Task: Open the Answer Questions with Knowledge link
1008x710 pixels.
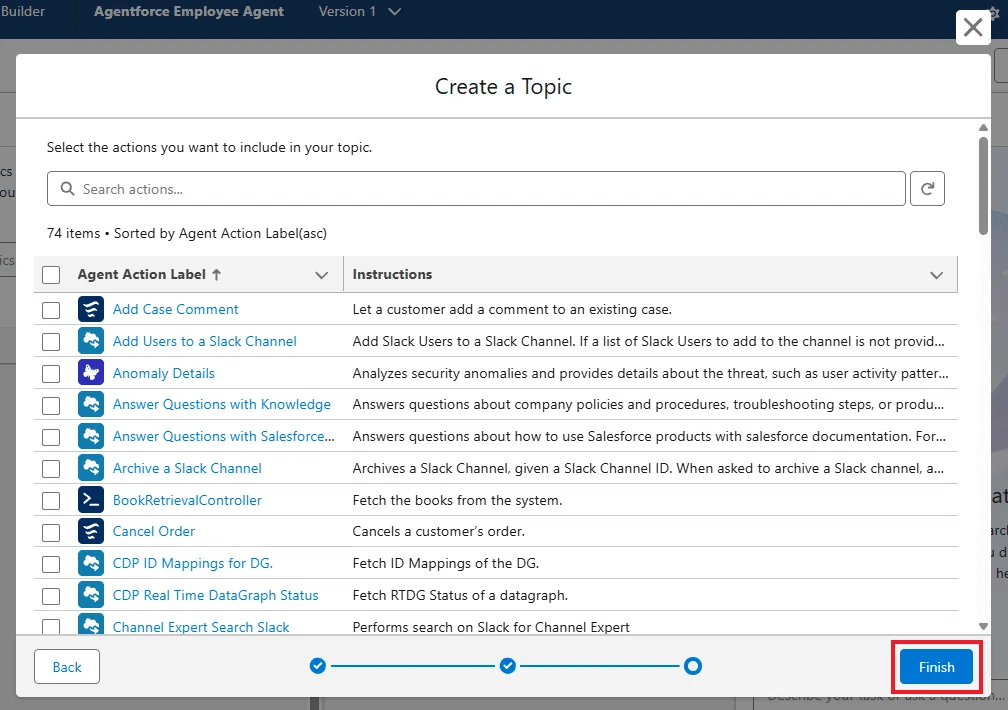Action: [221, 405]
